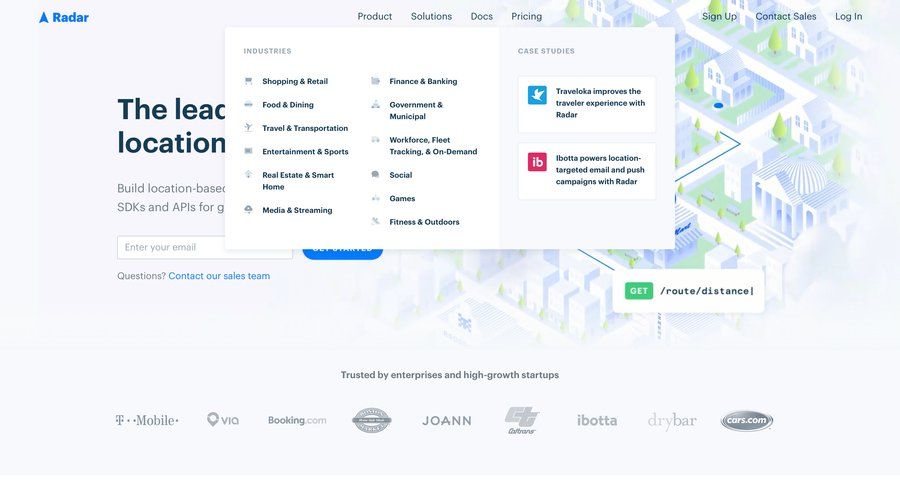This screenshot has width=900, height=484.
Task: Click the Ibotta 'ib' logo icon
Action: click(x=537, y=162)
